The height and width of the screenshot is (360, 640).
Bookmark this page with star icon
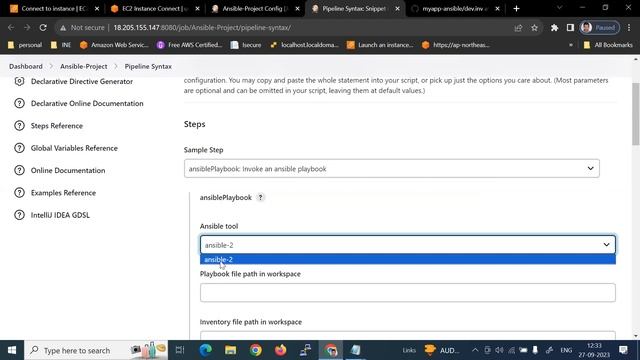point(534,28)
